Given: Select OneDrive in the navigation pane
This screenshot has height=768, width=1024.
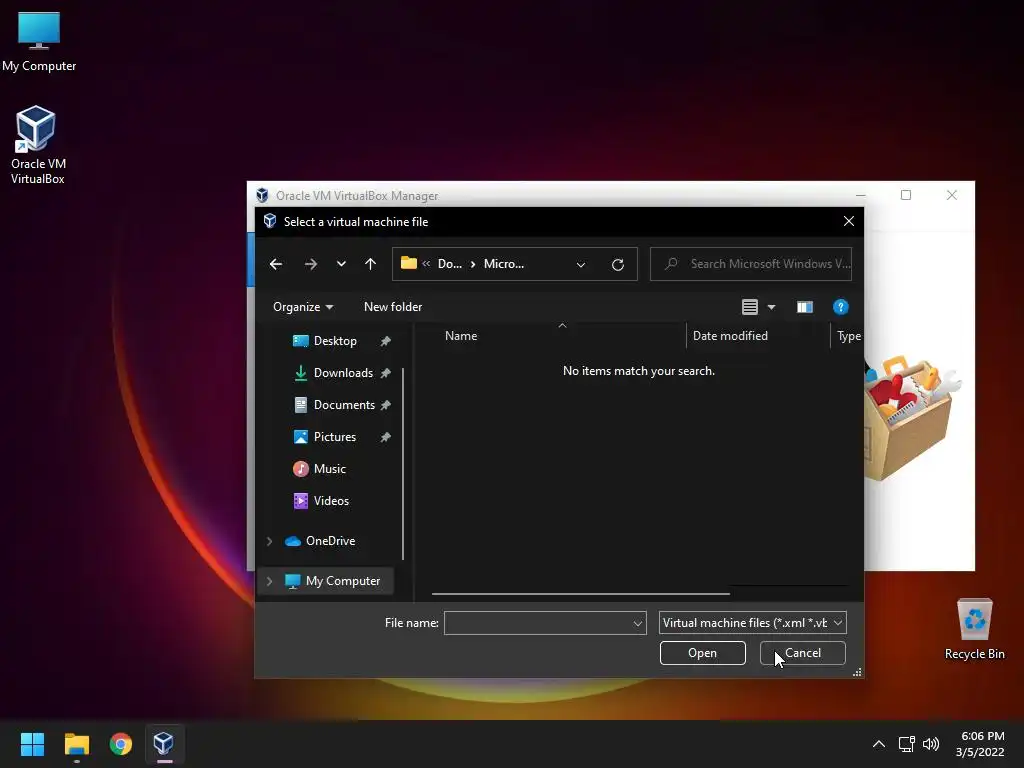Looking at the screenshot, I should tap(330, 541).
